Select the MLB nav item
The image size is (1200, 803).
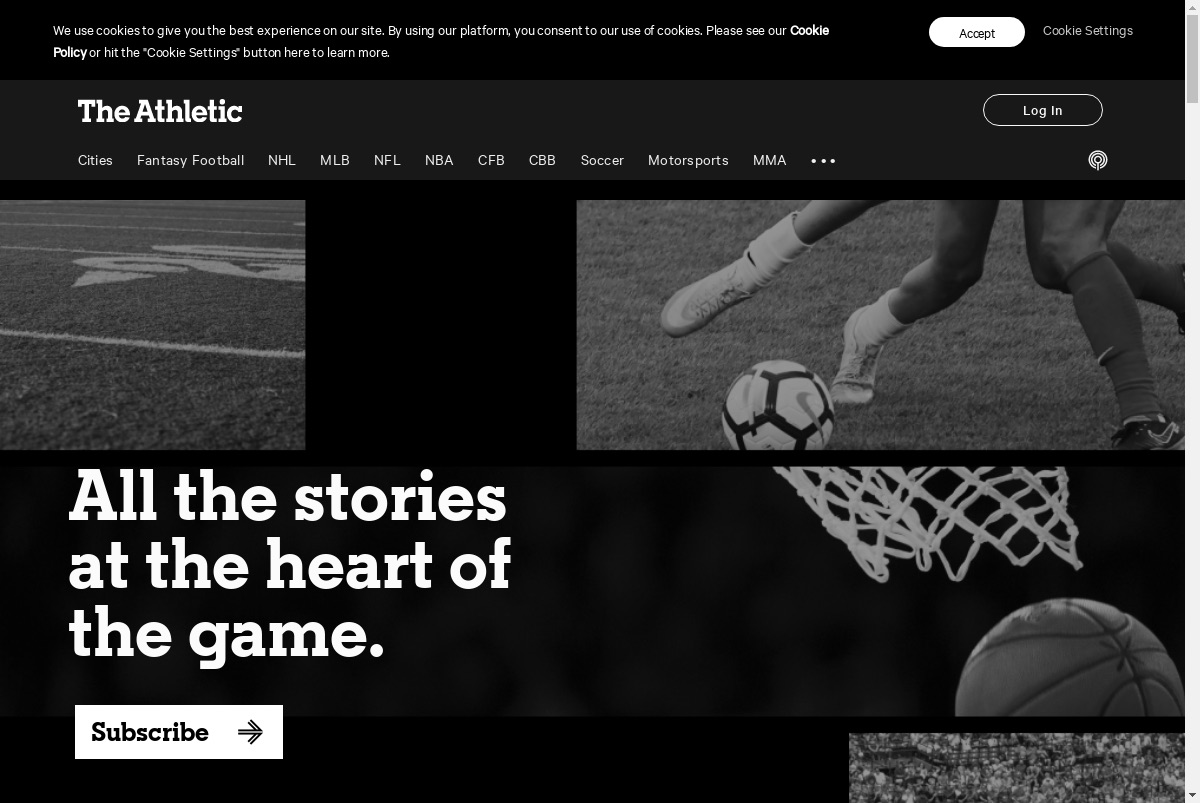pyautogui.click(x=335, y=160)
